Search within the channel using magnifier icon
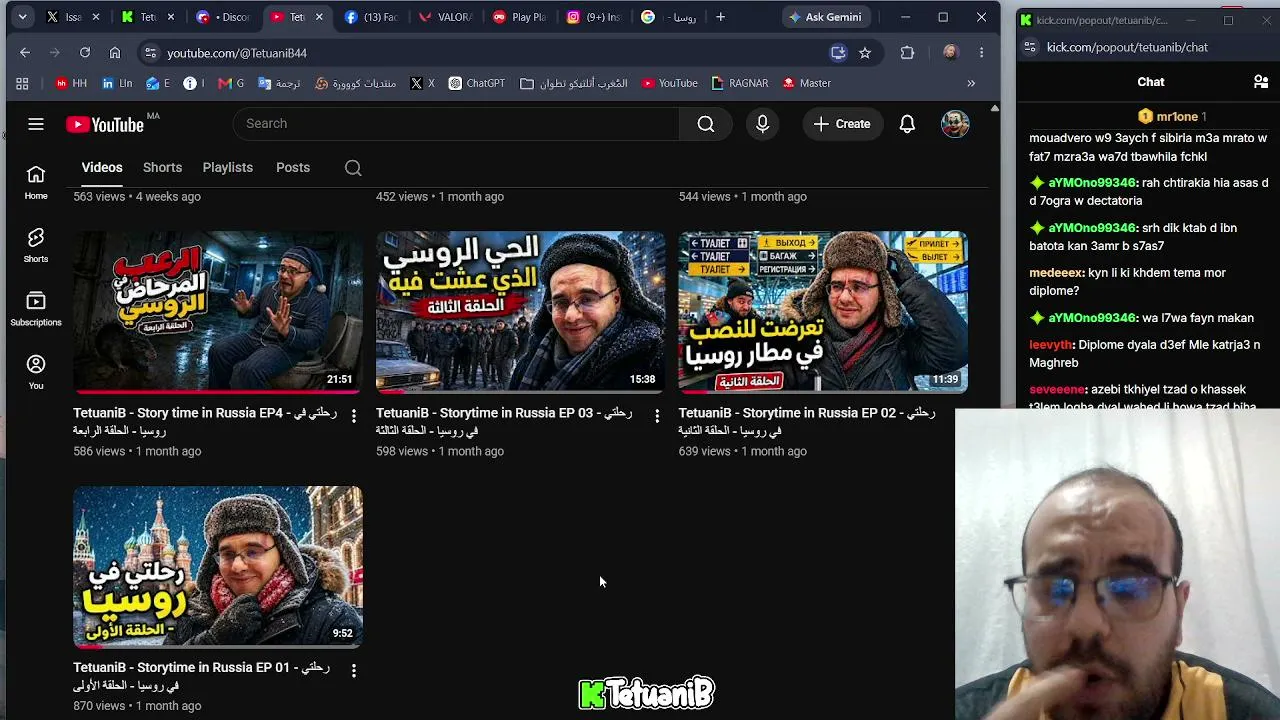 click(353, 168)
